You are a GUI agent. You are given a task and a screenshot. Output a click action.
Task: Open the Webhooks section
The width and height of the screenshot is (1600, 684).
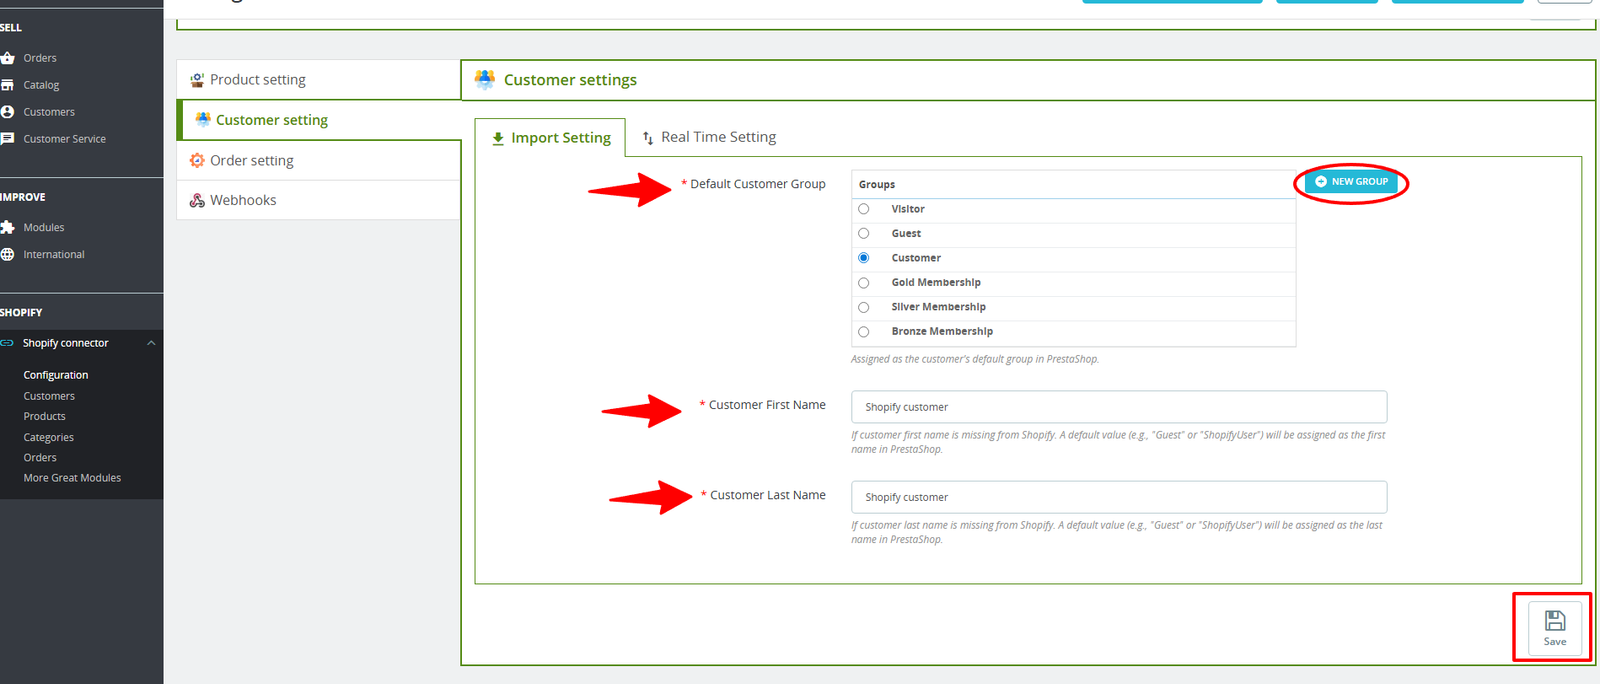click(x=318, y=200)
